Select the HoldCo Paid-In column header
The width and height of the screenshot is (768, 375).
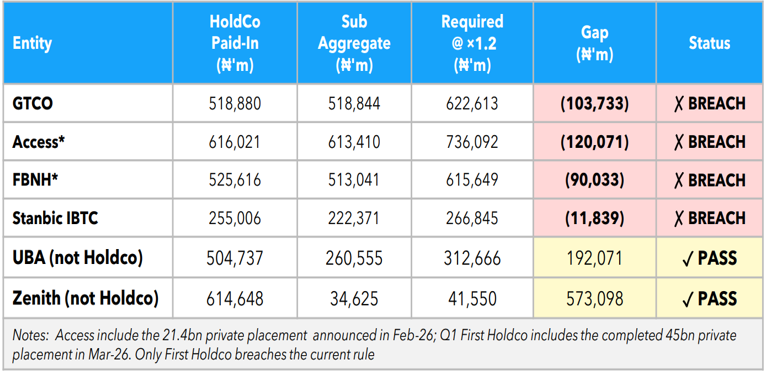tap(235, 43)
